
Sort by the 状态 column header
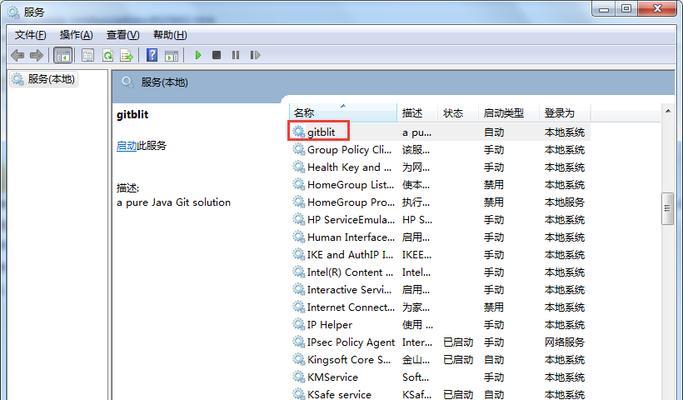457,113
